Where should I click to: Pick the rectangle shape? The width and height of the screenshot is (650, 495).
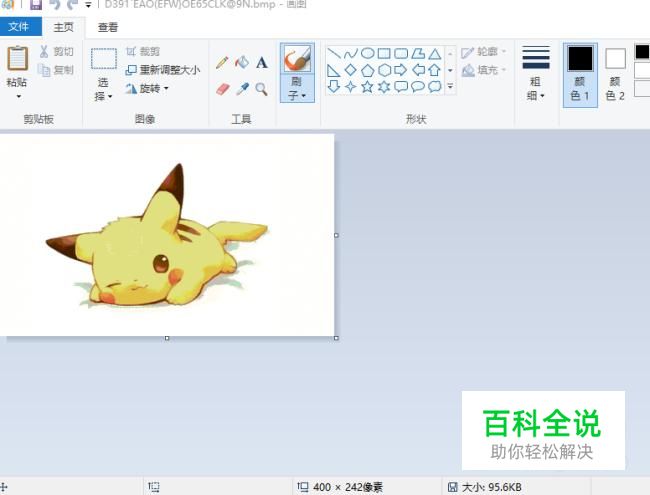(x=384, y=53)
